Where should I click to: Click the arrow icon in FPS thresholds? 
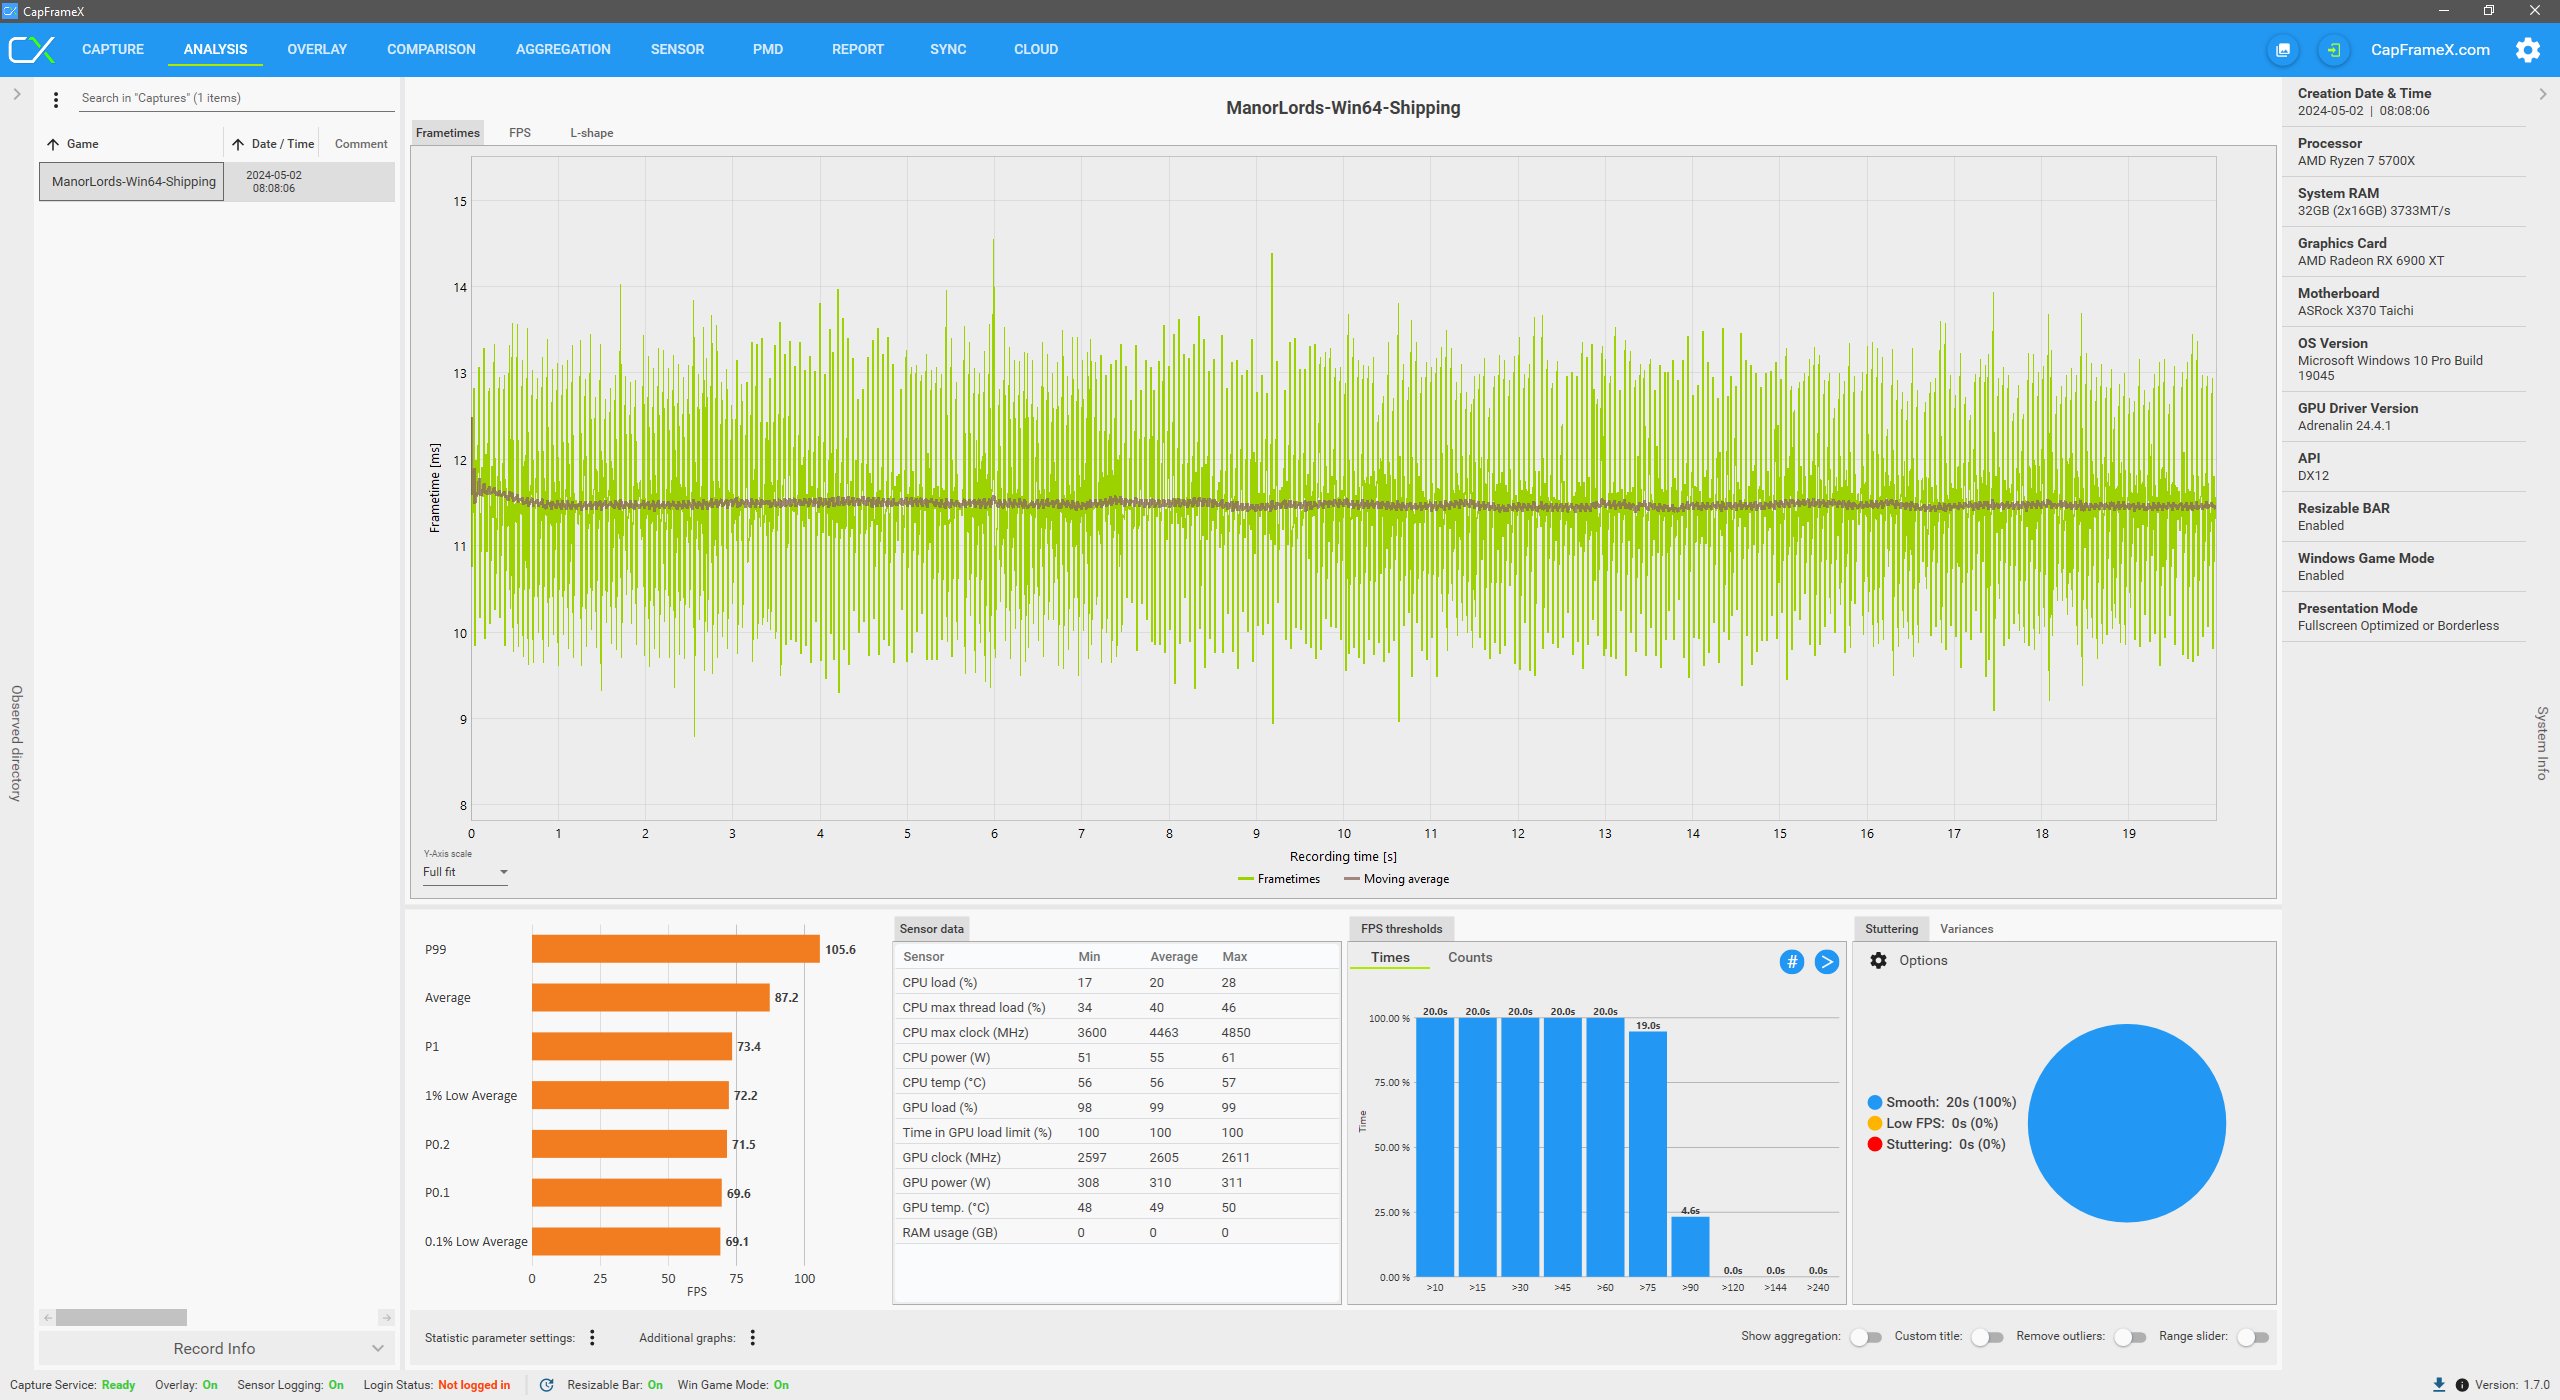1826,962
